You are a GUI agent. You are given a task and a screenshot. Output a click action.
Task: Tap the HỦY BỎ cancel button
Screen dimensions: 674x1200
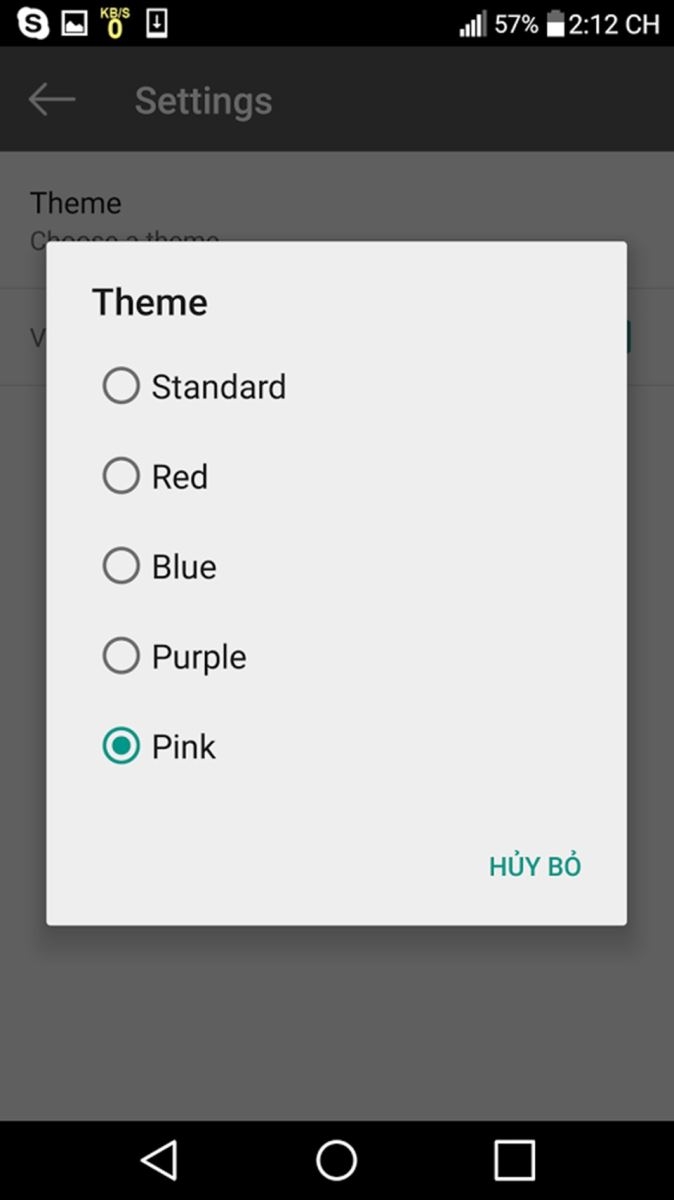pyautogui.click(x=535, y=866)
